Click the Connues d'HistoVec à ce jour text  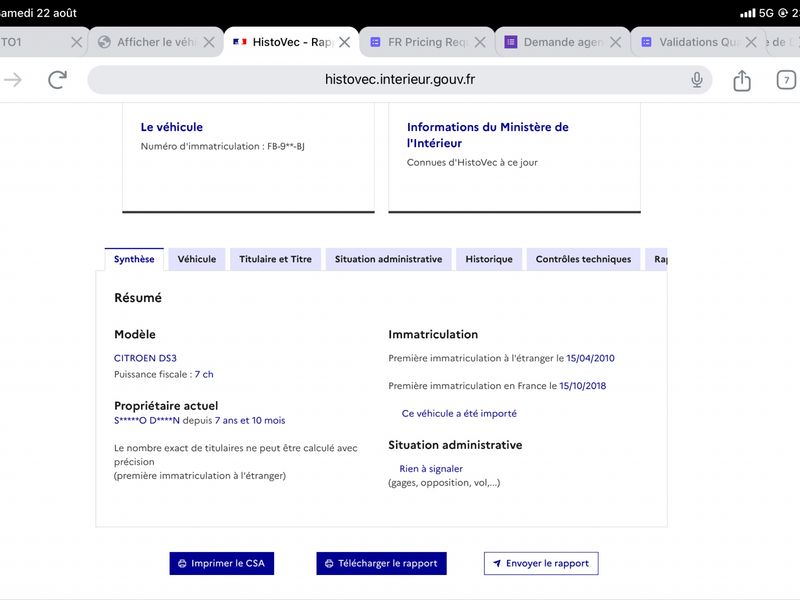tap(472, 162)
